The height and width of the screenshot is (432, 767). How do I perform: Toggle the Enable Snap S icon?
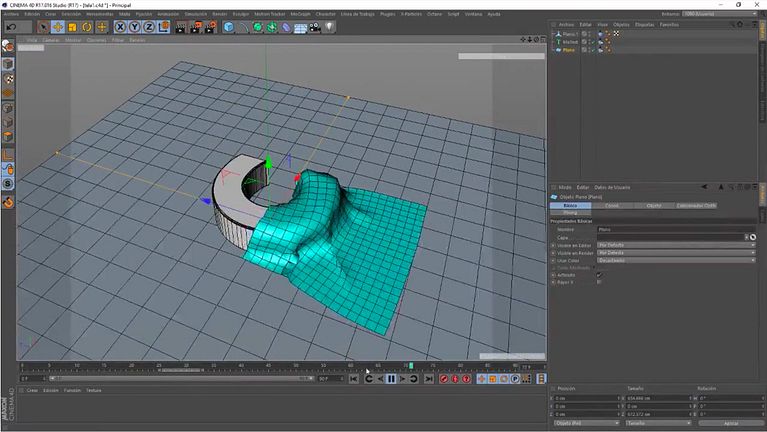coord(8,184)
